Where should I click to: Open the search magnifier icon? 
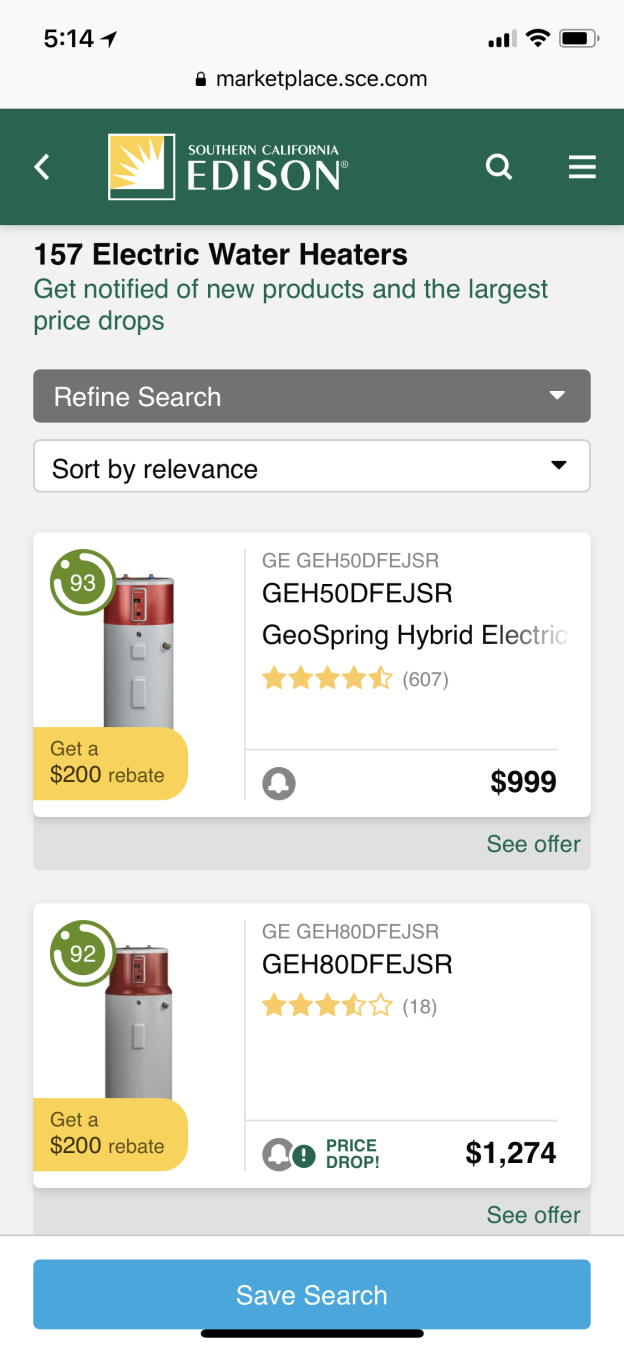tap(498, 167)
